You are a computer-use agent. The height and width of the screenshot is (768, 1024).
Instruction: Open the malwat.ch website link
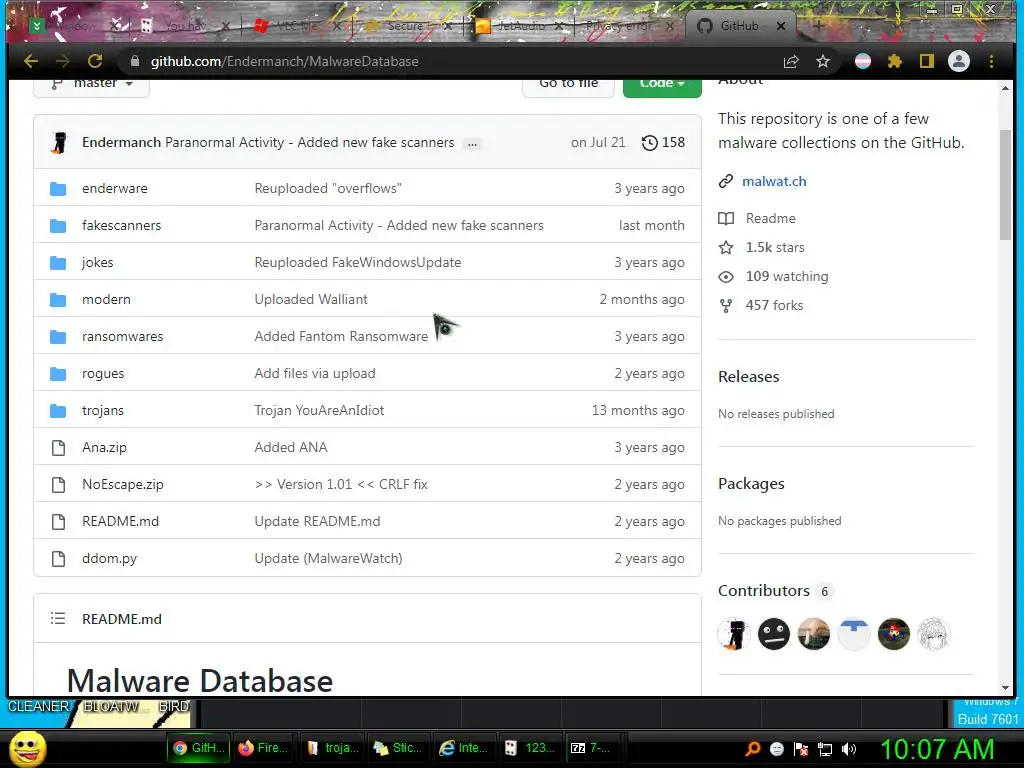point(774,182)
